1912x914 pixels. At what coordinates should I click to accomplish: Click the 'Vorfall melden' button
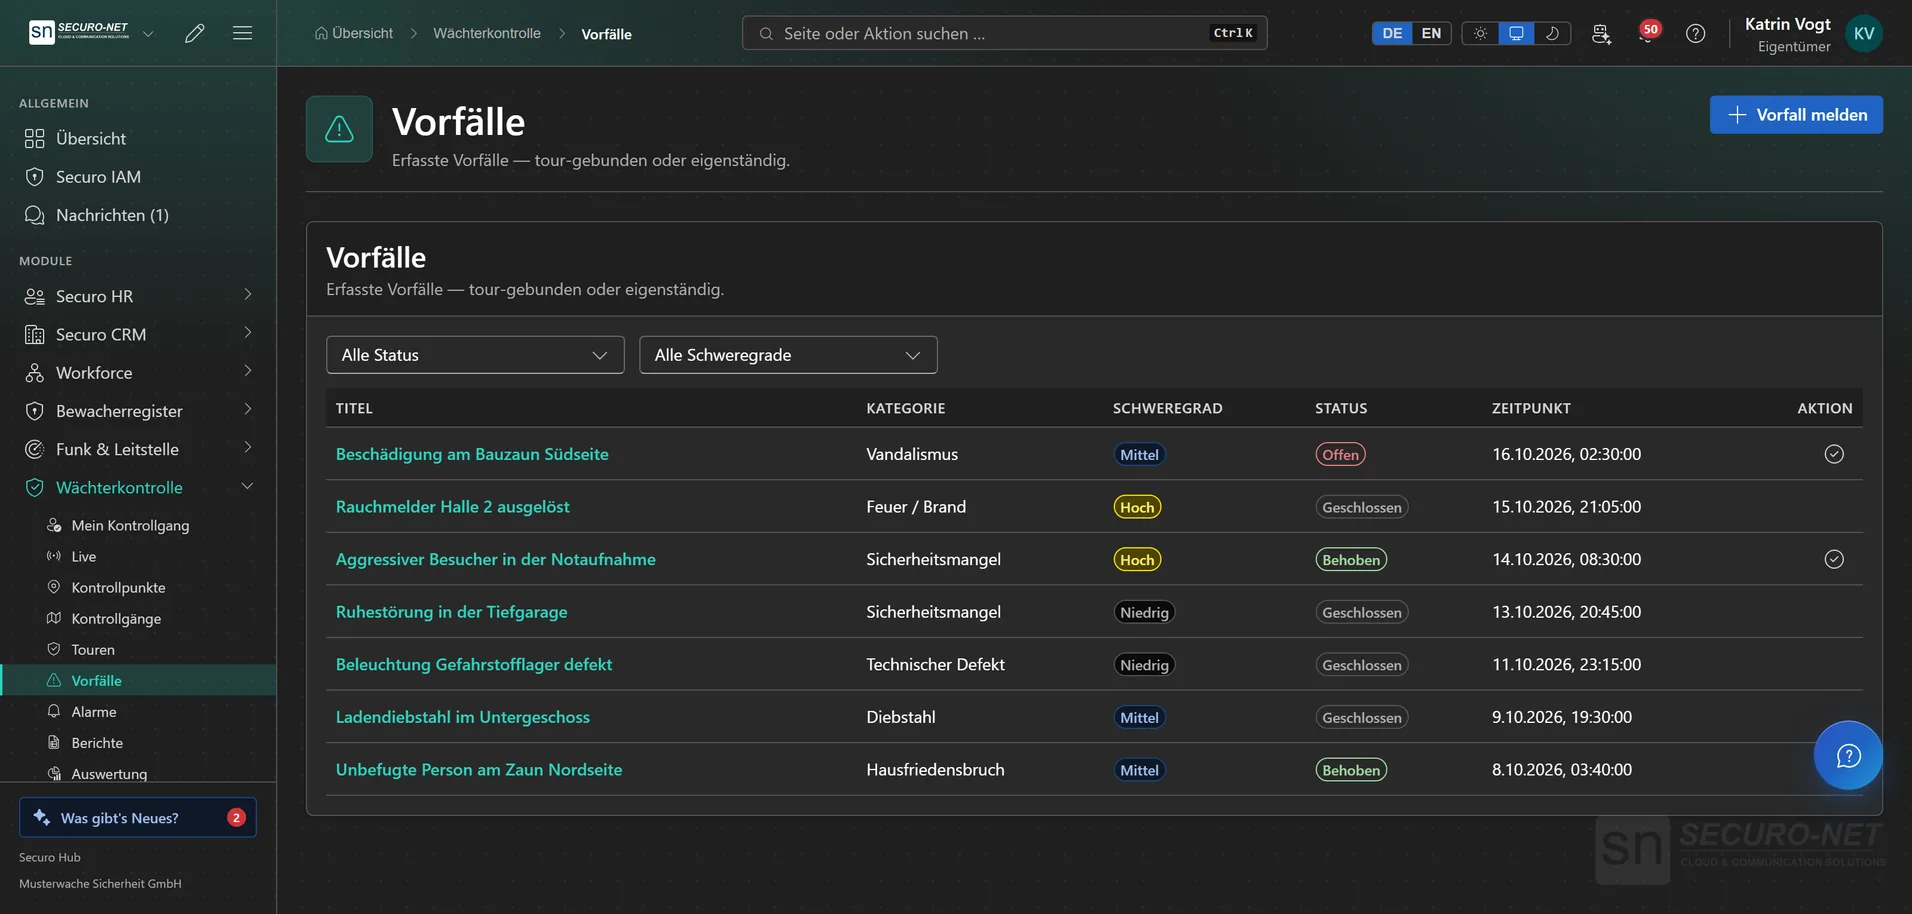pos(1796,115)
